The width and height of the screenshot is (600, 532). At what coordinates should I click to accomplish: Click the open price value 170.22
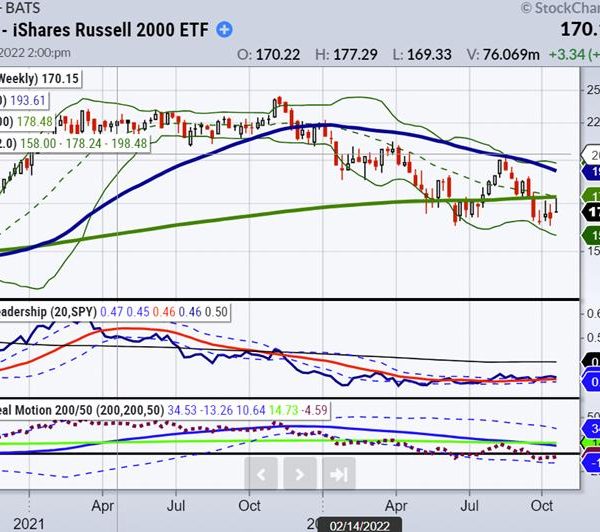point(278,55)
